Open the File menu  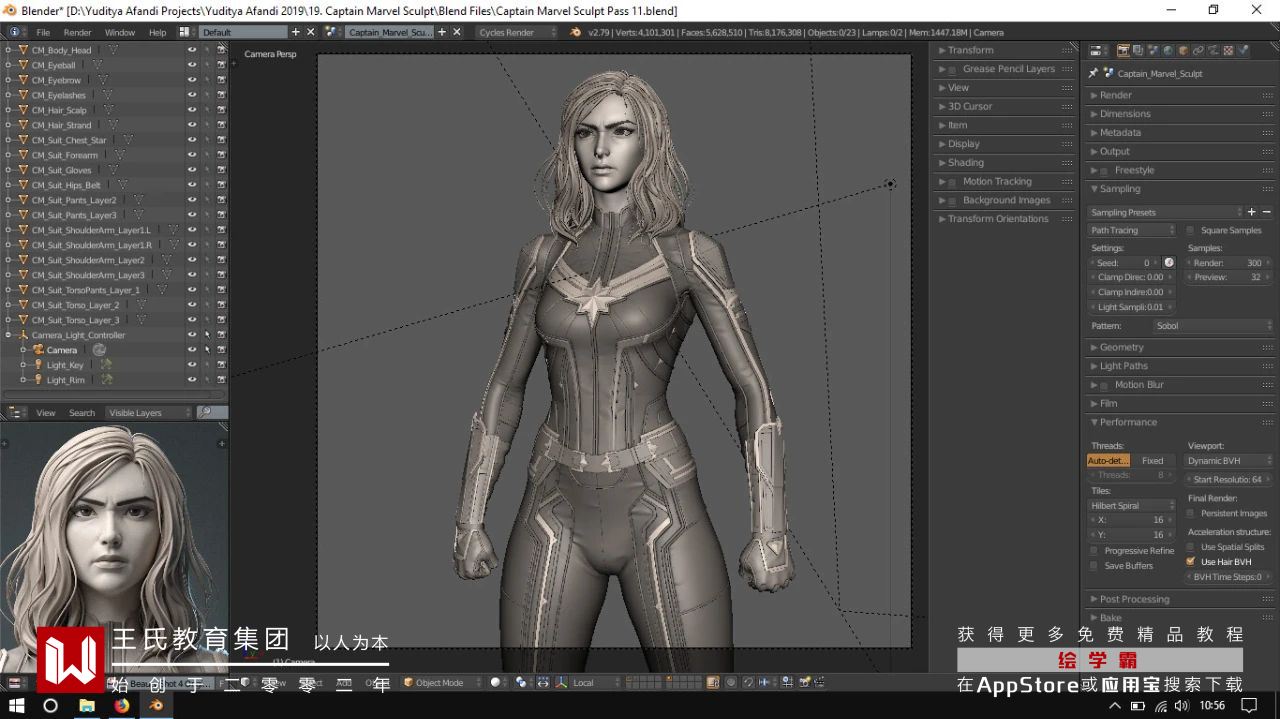click(x=43, y=32)
